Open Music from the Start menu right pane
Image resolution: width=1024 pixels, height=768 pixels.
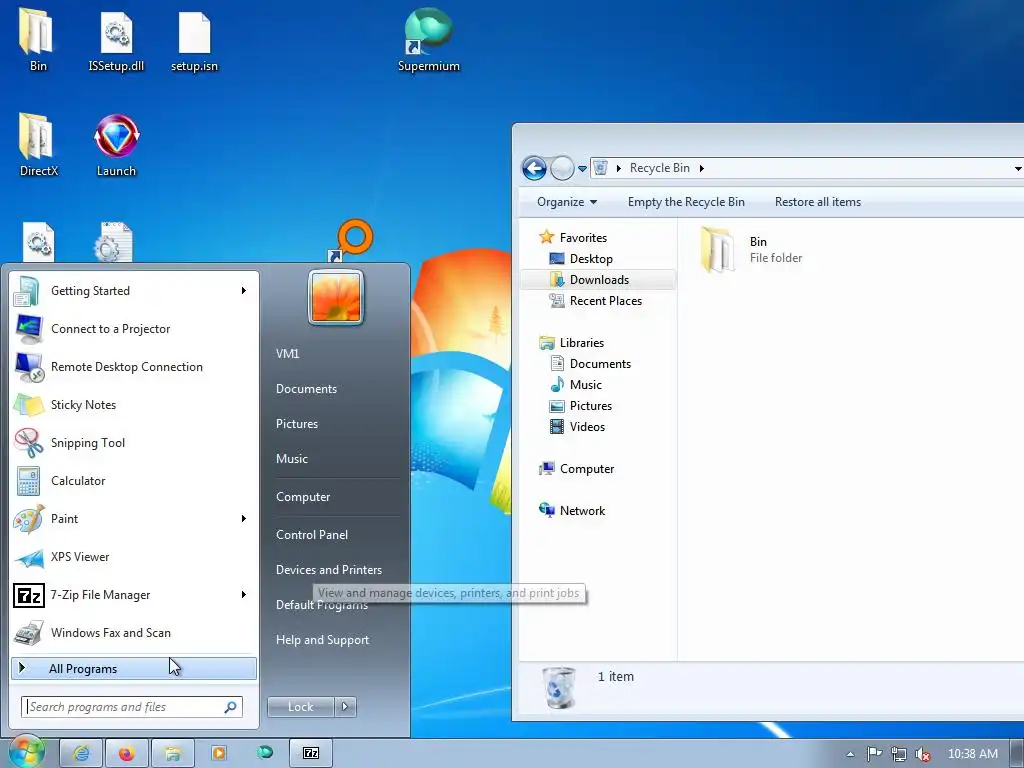click(x=291, y=458)
